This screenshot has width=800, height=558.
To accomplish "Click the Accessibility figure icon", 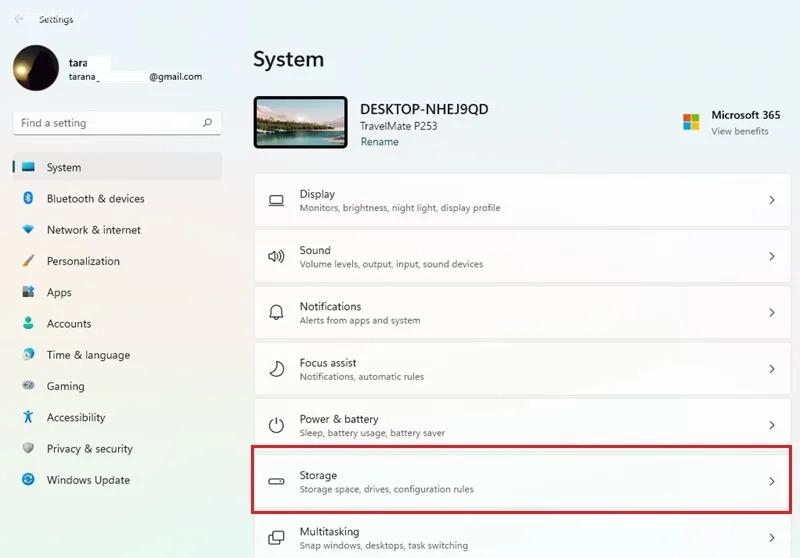I will 28,417.
